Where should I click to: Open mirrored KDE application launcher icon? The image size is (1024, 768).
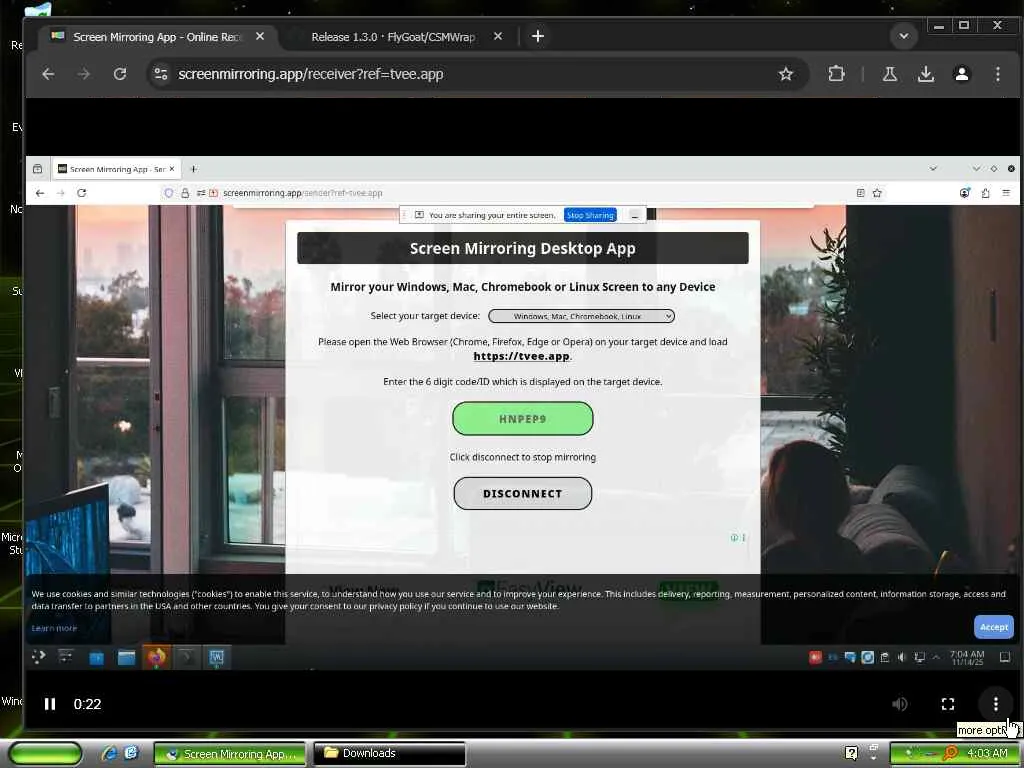(x=39, y=657)
